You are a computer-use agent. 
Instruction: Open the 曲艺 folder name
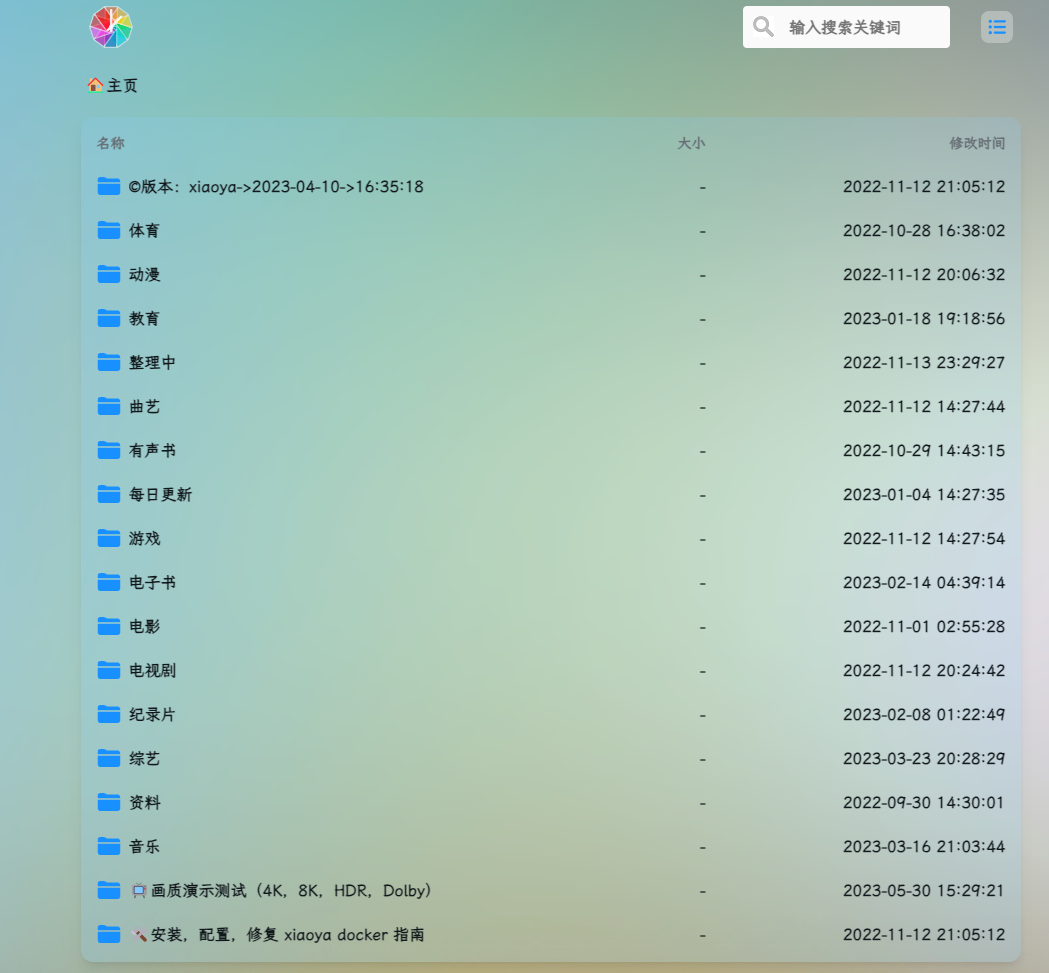click(145, 407)
